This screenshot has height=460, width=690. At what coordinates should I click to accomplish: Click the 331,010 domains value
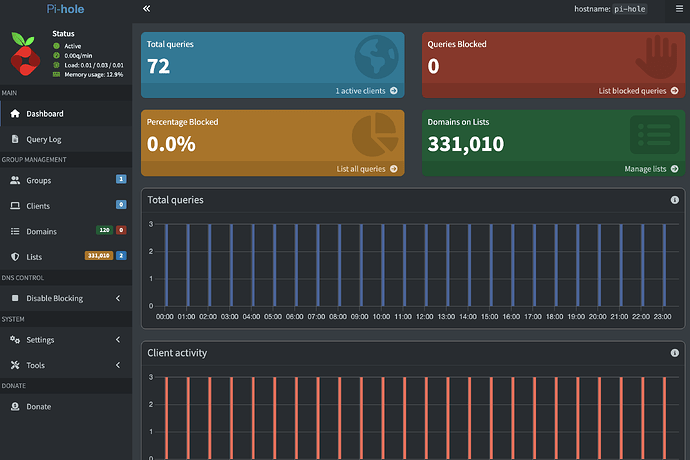[x=466, y=144]
